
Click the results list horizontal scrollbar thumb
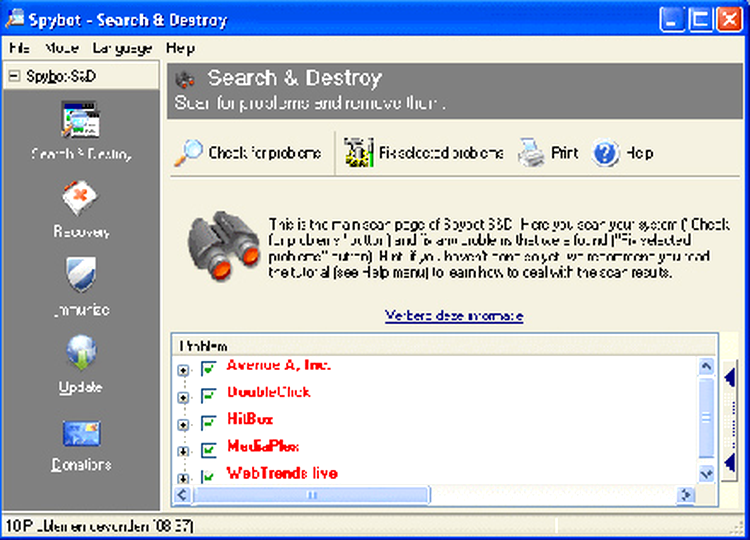311,495
